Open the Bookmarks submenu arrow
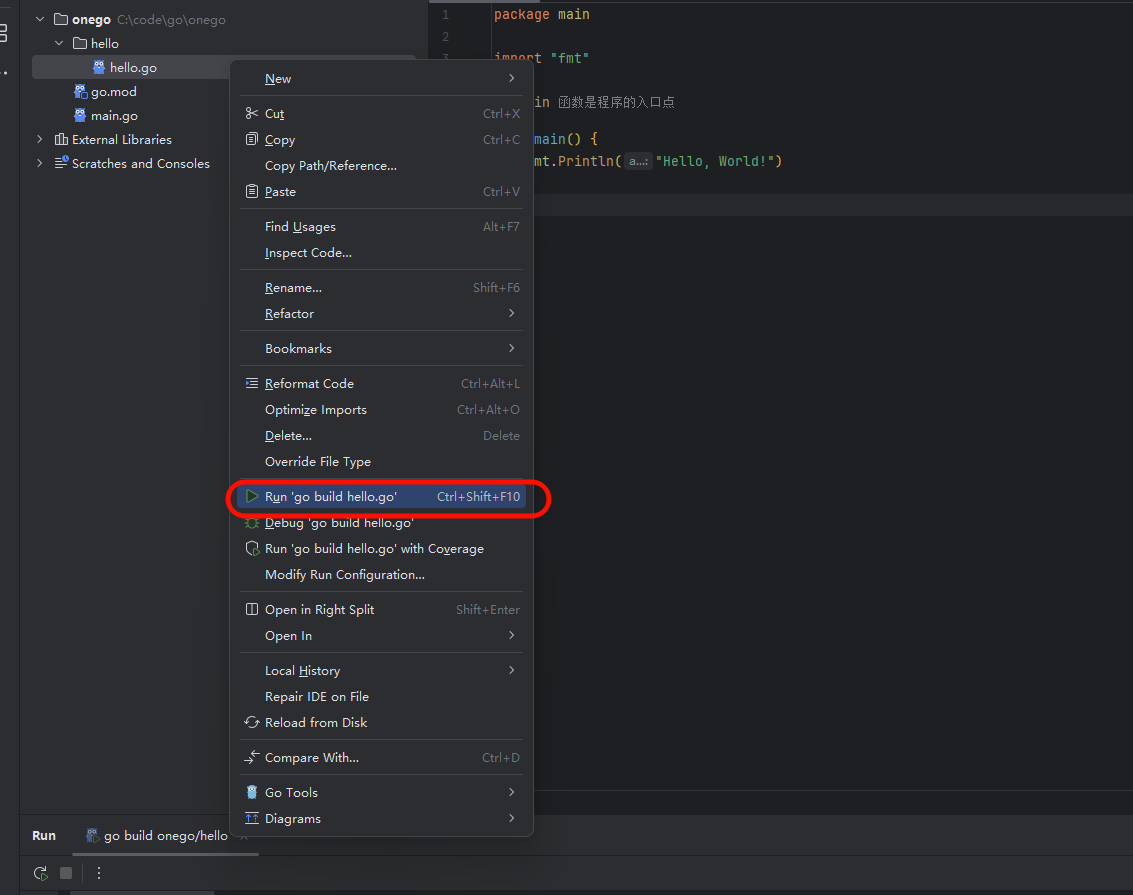Image resolution: width=1133 pixels, height=895 pixels. coord(512,348)
